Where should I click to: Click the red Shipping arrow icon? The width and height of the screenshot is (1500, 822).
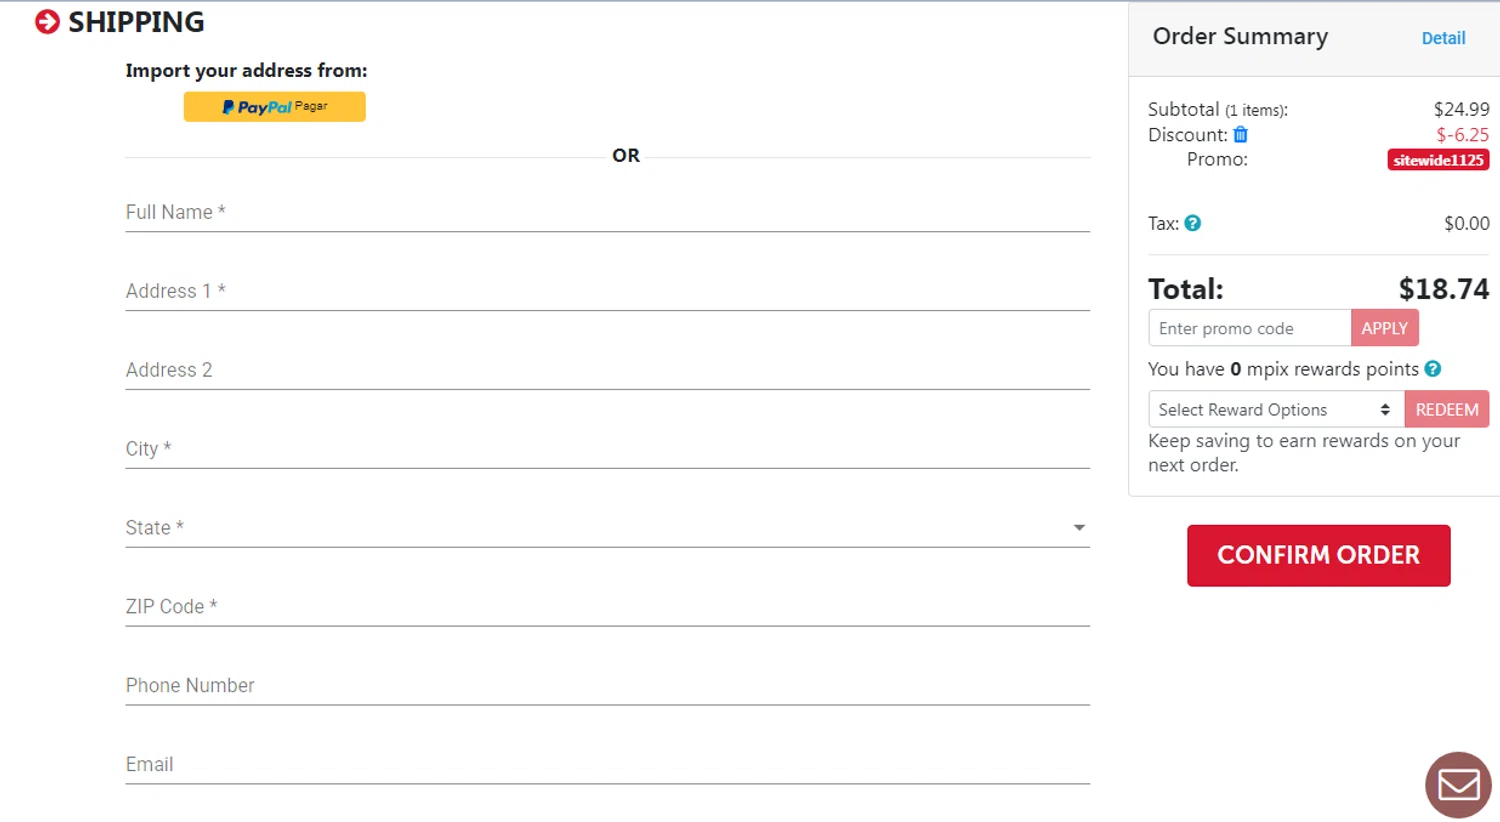[x=47, y=22]
